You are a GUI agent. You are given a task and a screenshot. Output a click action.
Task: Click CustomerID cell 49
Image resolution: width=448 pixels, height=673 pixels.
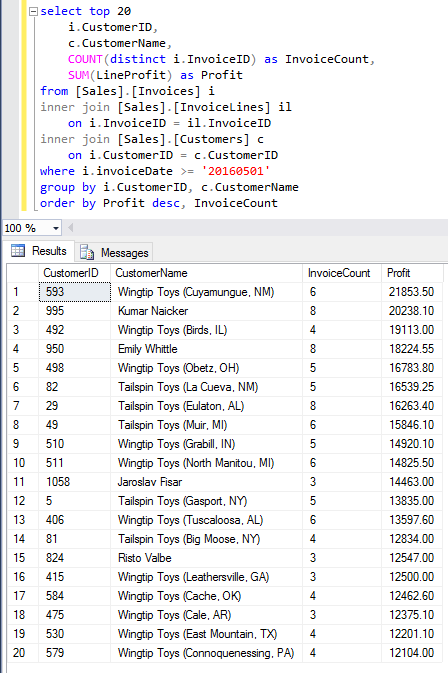click(x=75, y=425)
